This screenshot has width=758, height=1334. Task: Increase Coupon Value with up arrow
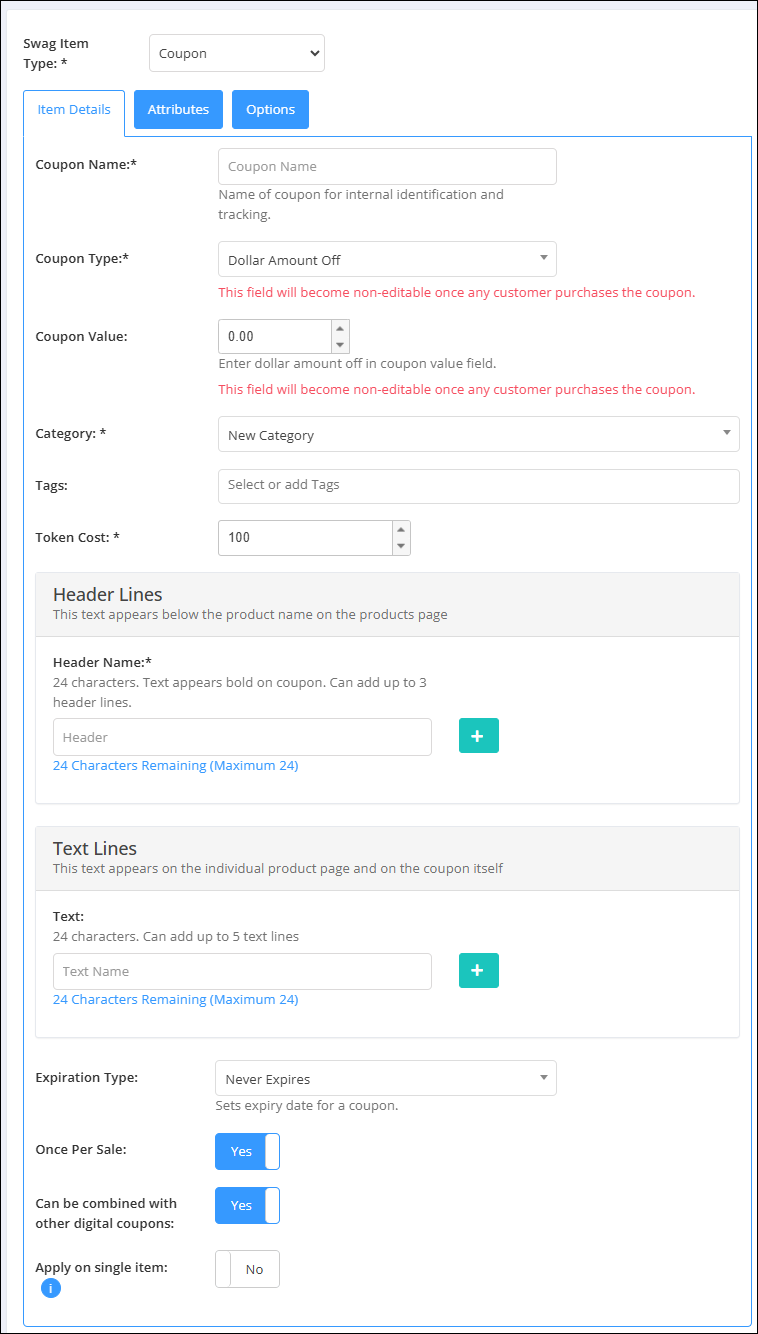(340, 328)
